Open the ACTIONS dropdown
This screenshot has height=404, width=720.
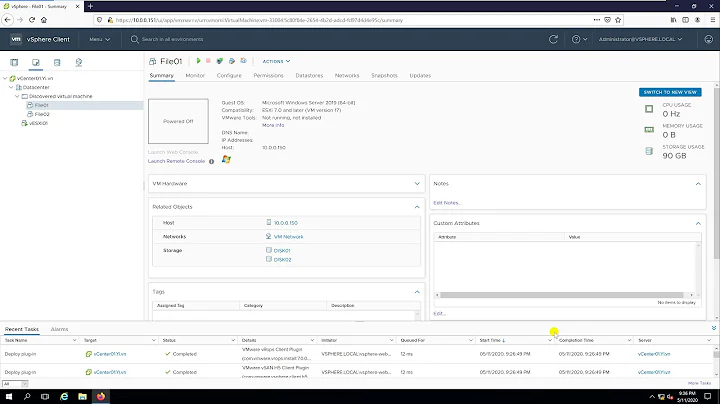point(276,61)
